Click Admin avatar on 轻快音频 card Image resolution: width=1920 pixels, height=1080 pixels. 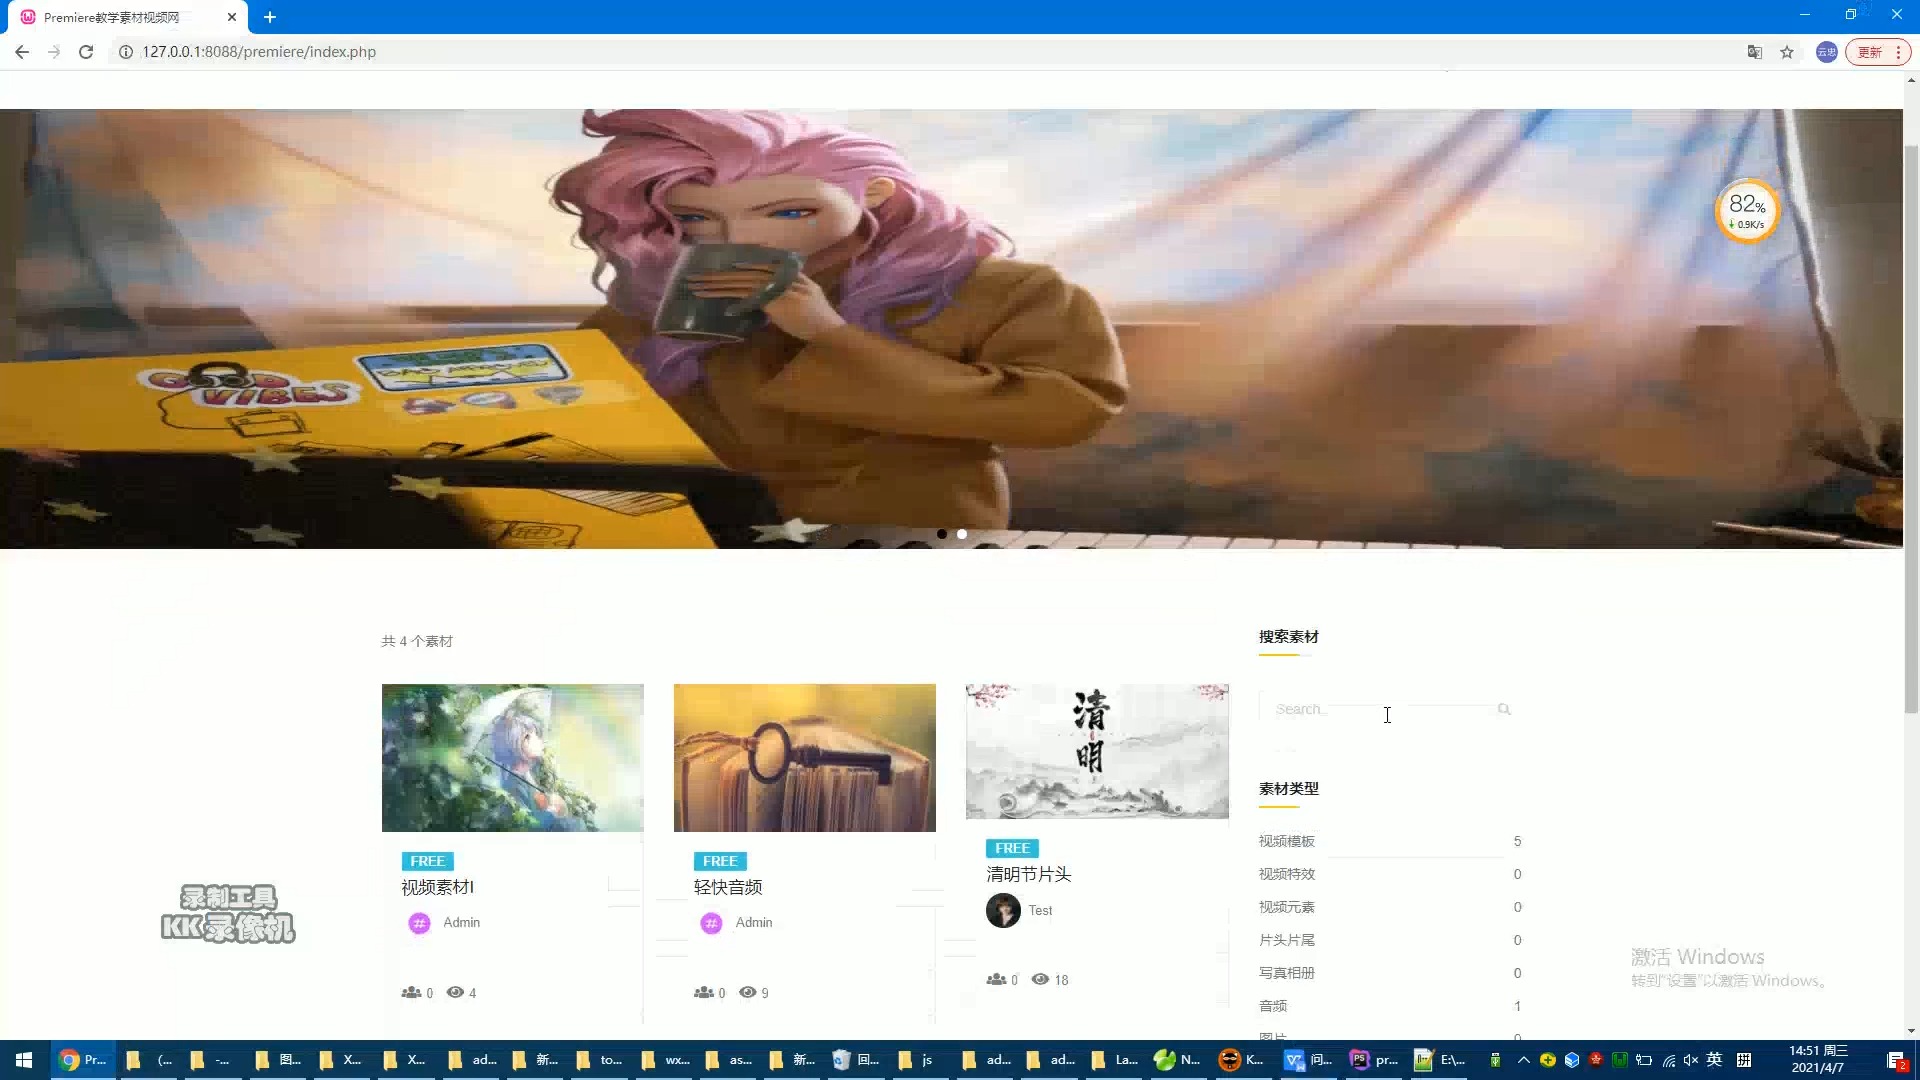coord(711,923)
